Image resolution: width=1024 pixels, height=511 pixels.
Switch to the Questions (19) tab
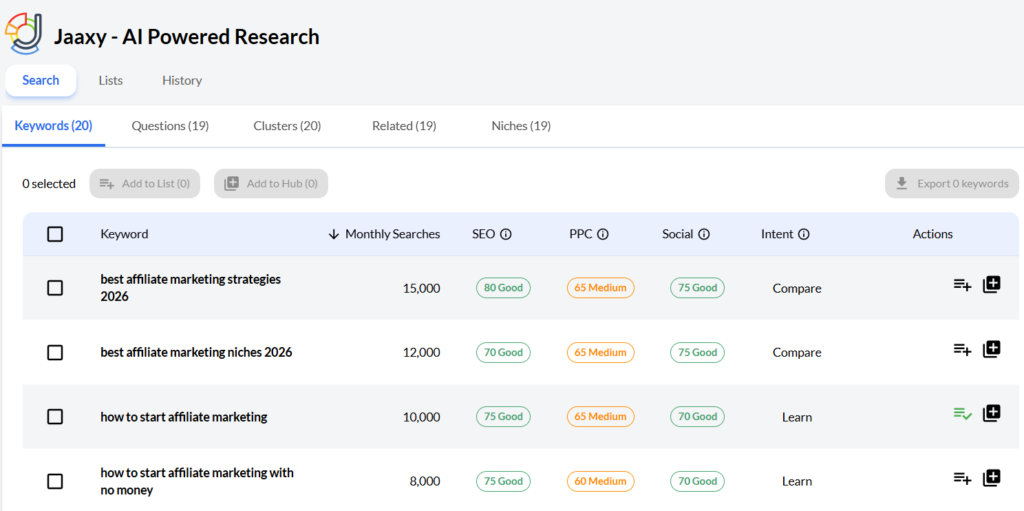(x=170, y=125)
